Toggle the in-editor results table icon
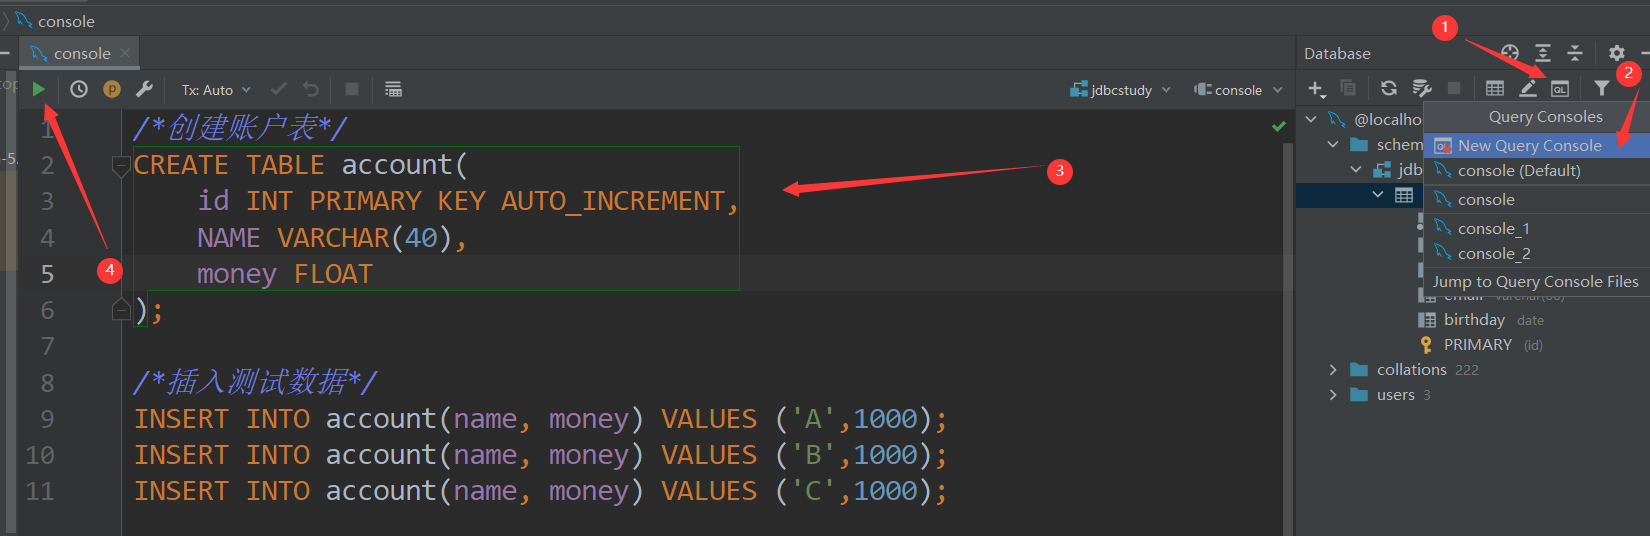 coord(393,89)
